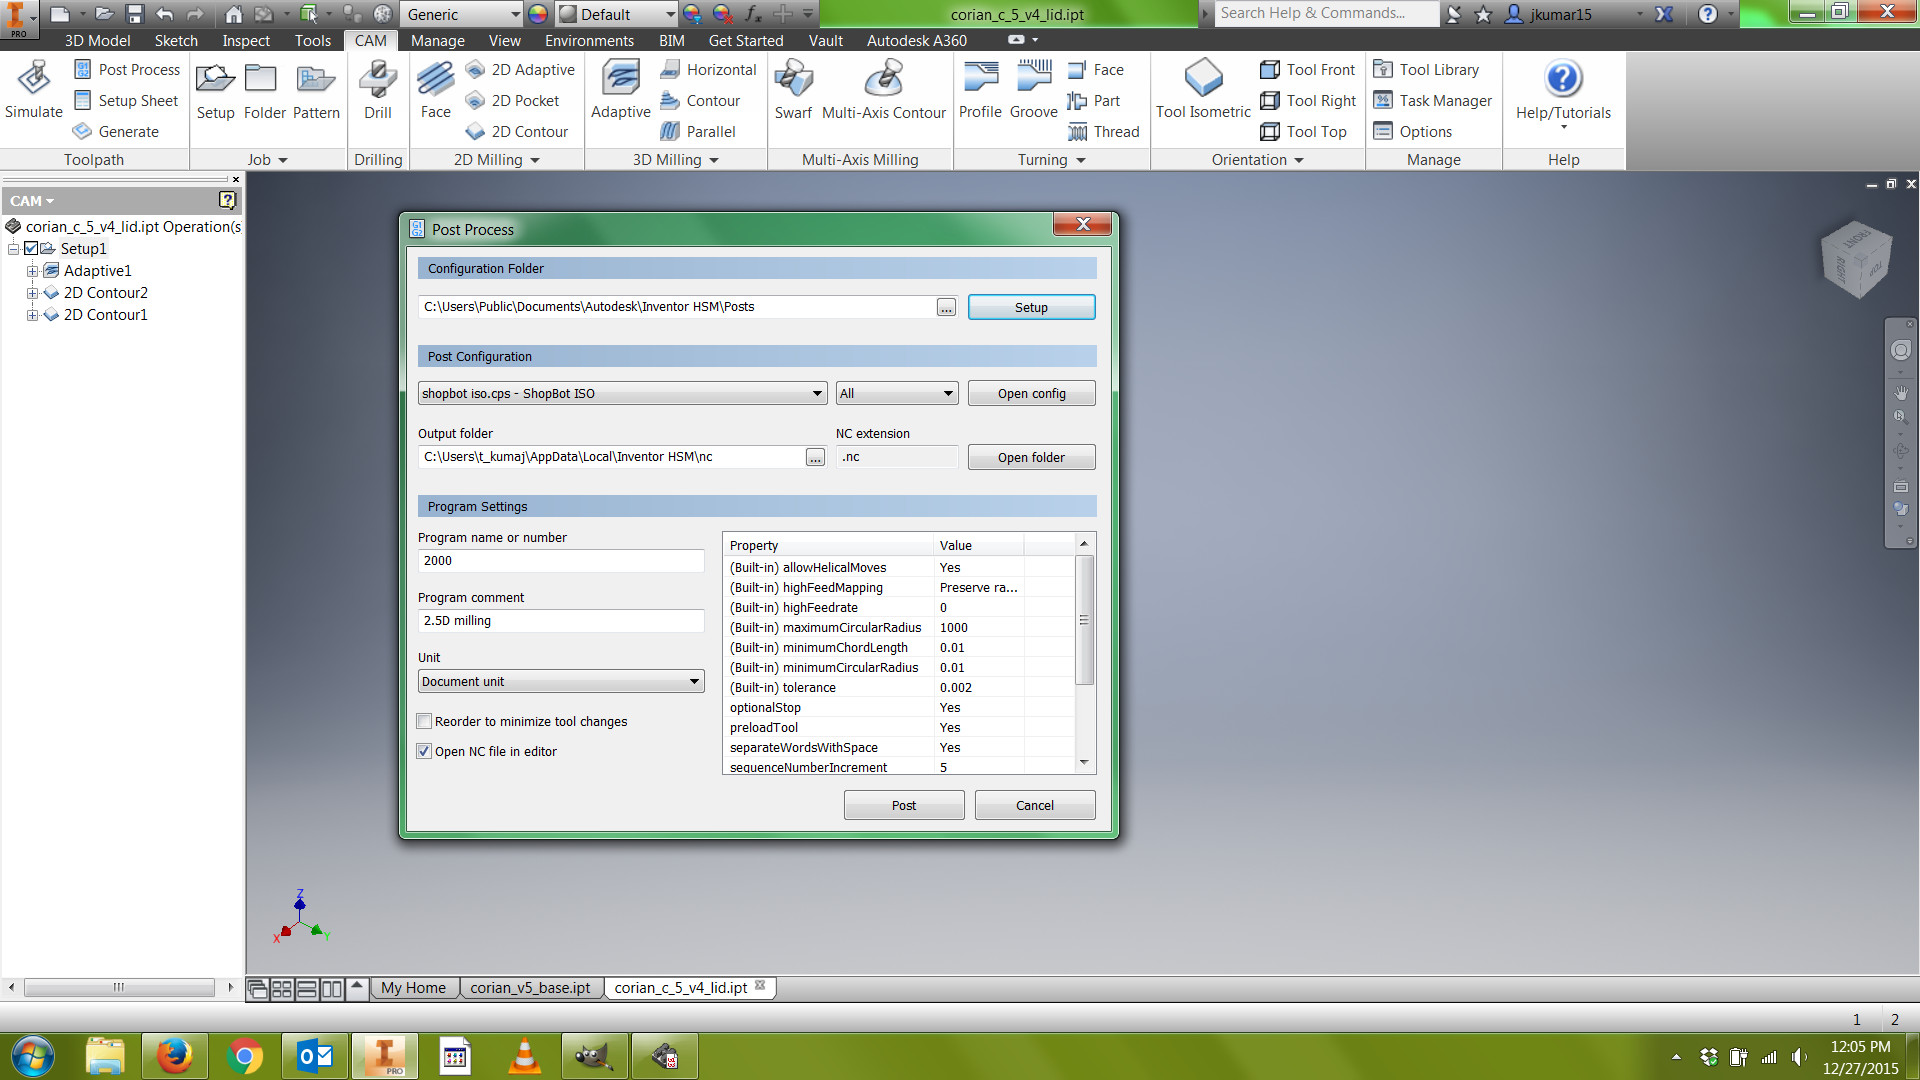Open VLC from the taskbar
The image size is (1920, 1080).
(x=524, y=1056)
